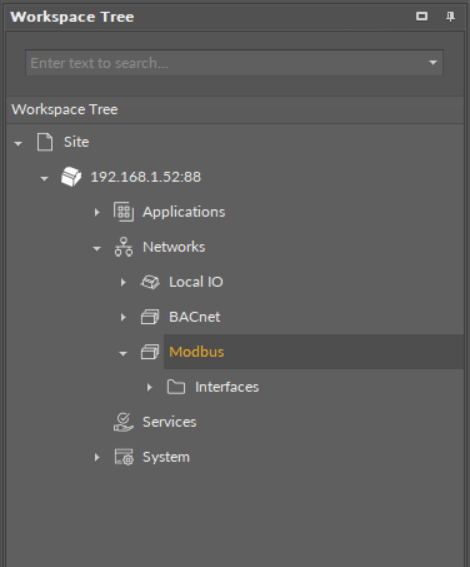
Task: Click the controller device icon beside 192.168.1.52:88
Action: pyautogui.click(x=71, y=177)
